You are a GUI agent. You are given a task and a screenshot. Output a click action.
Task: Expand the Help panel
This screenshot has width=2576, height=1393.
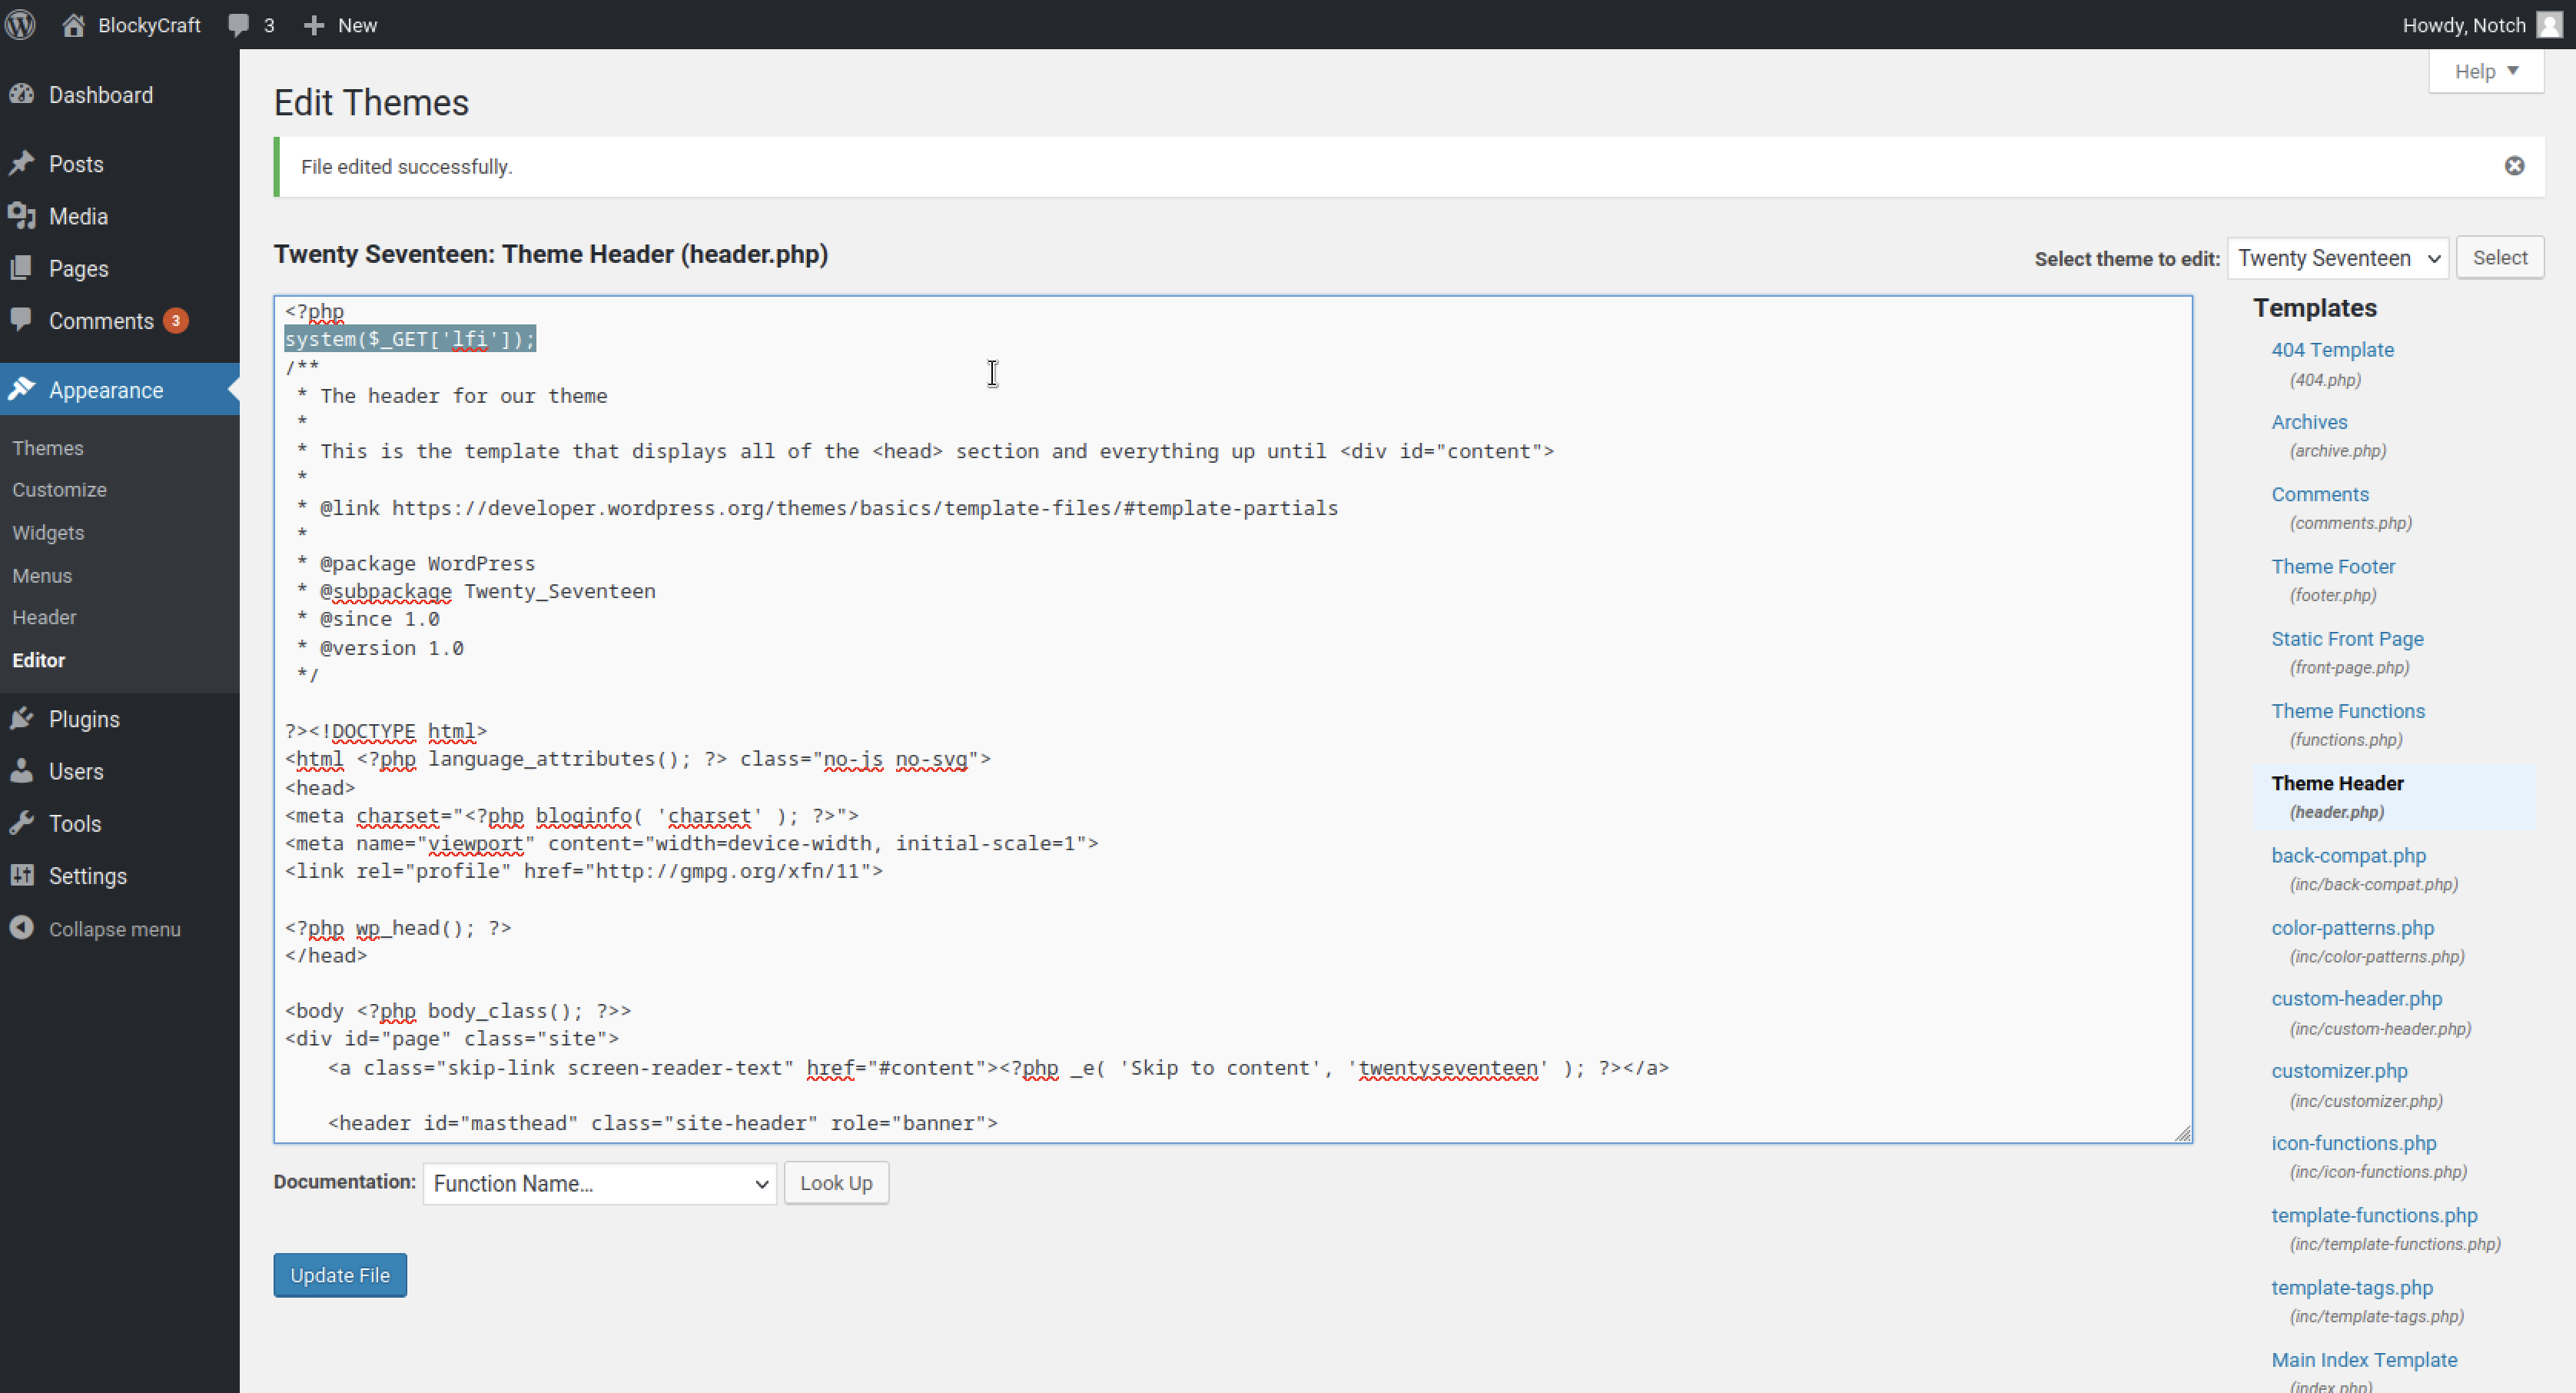point(2486,71)
